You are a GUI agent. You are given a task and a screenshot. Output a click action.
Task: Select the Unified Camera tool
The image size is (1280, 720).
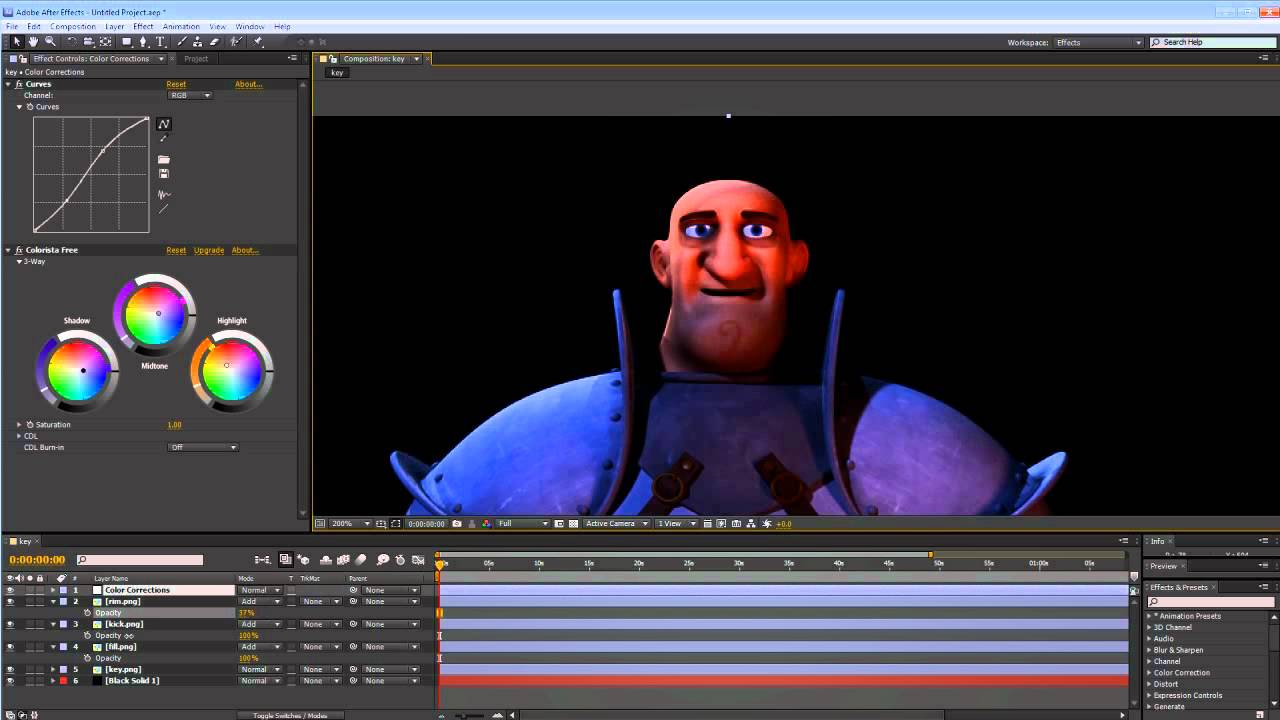point(88,42)
